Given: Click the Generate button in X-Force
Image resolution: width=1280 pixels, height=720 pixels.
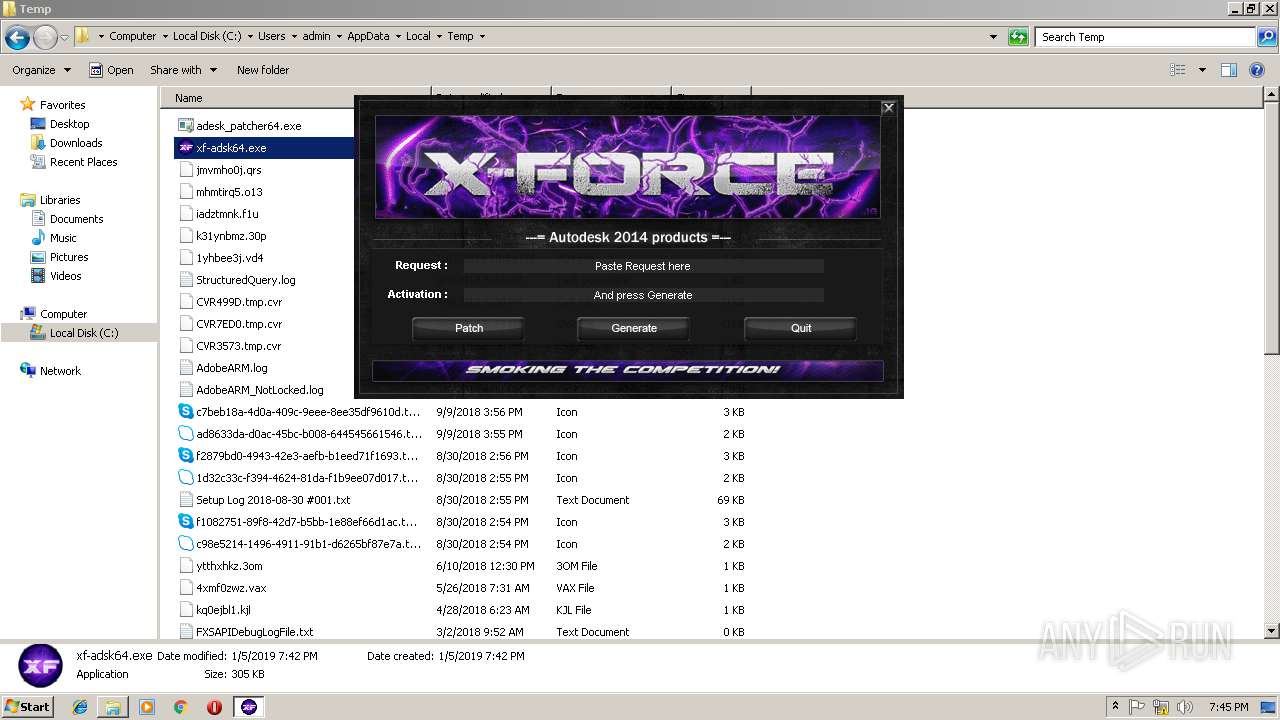Looking at the screenshot, I should coord(634,328).
